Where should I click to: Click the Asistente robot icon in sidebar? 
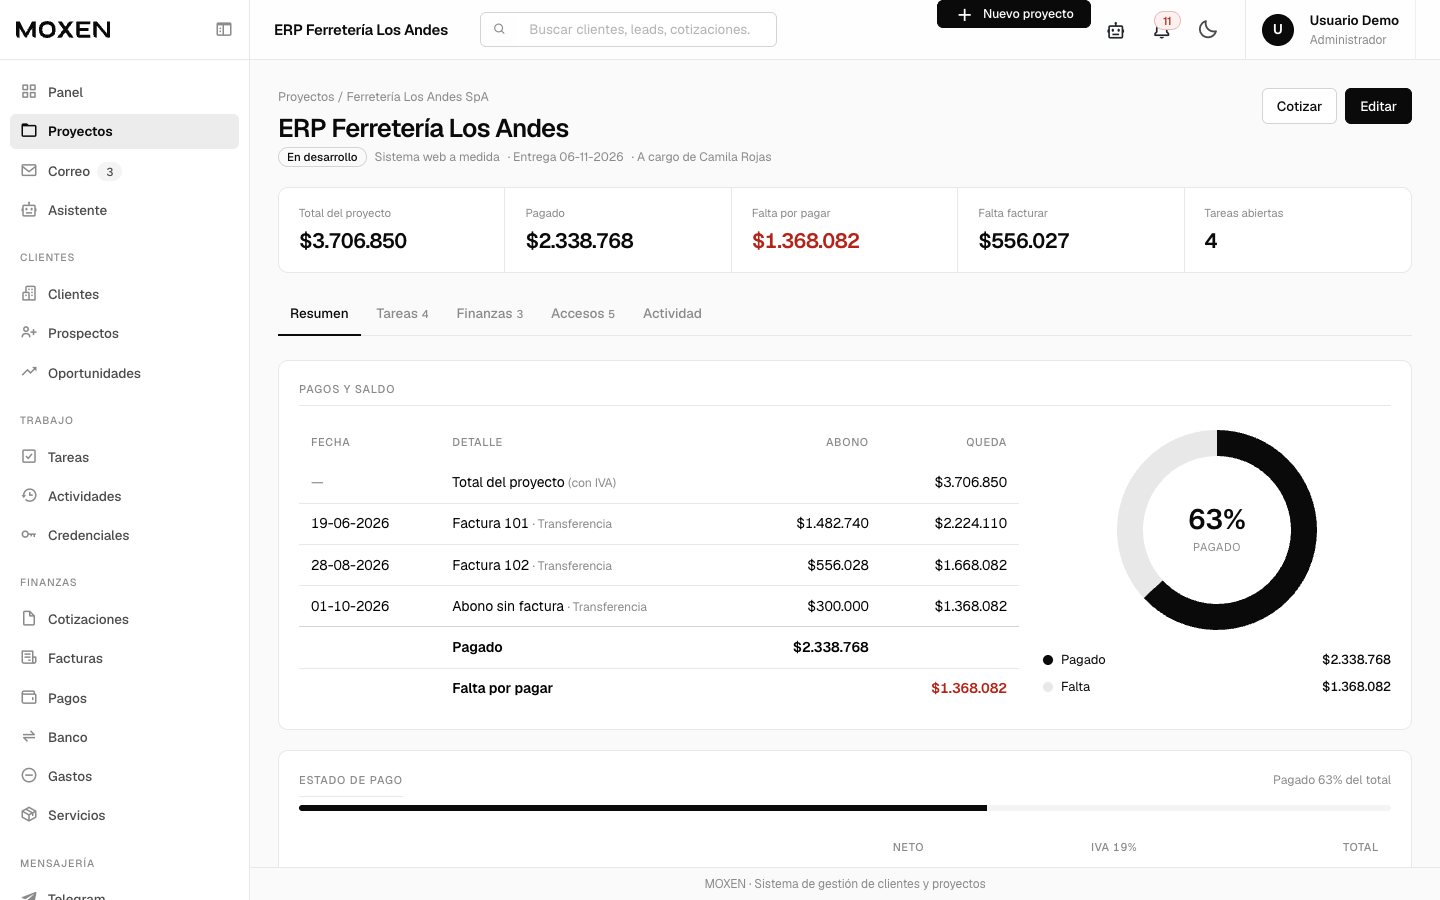(x=29, y=210)
